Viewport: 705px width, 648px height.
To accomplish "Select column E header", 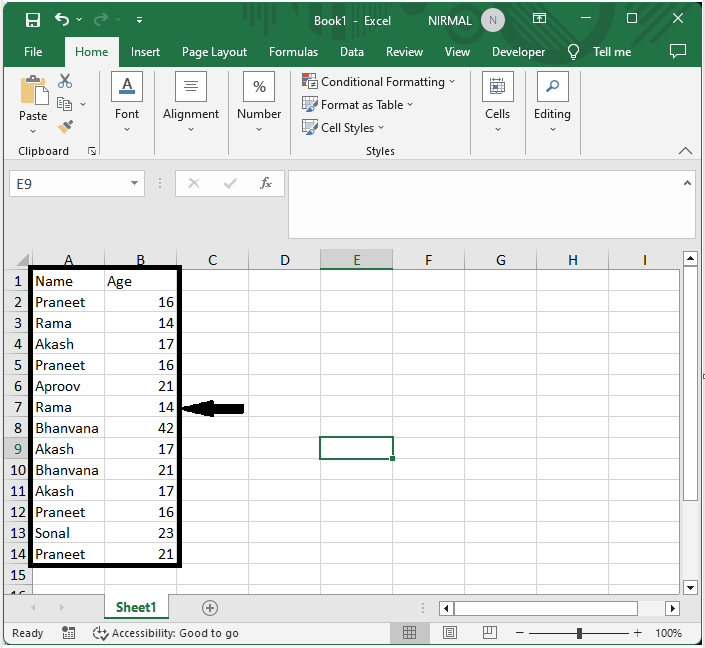I will pos(357,259).
